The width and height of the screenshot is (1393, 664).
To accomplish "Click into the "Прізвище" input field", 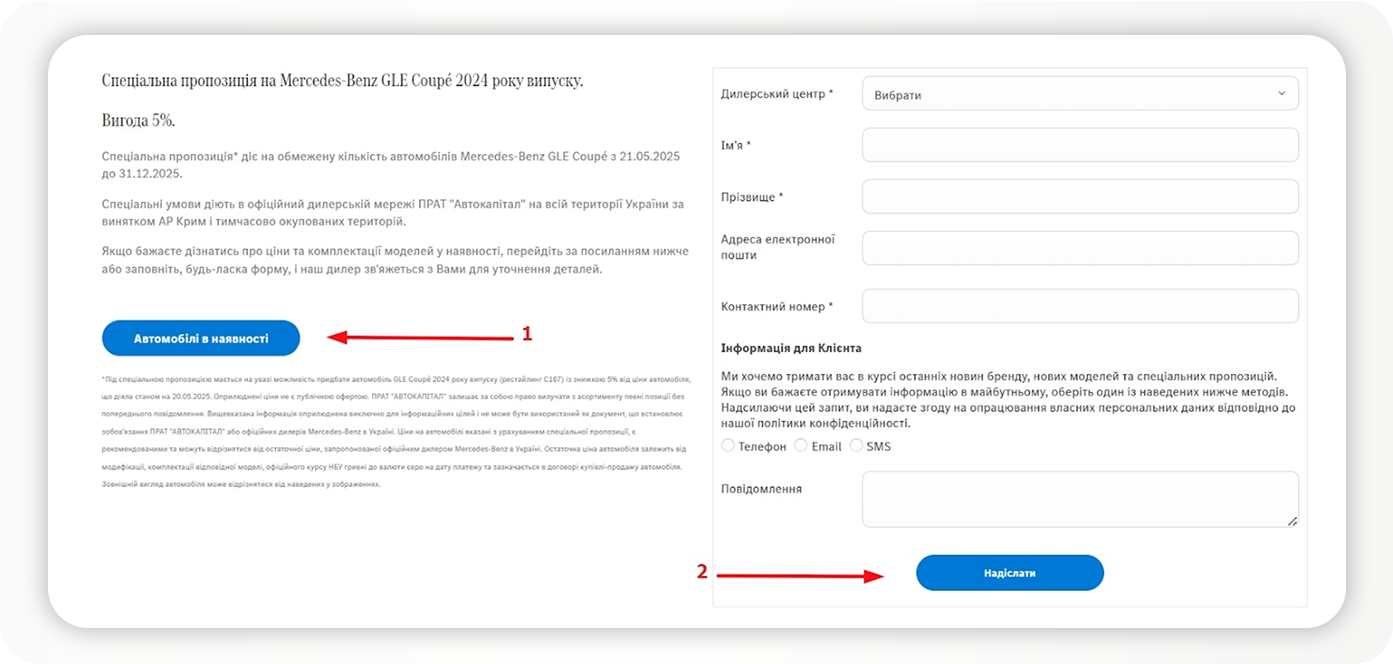I will (x=1080, y=197).
